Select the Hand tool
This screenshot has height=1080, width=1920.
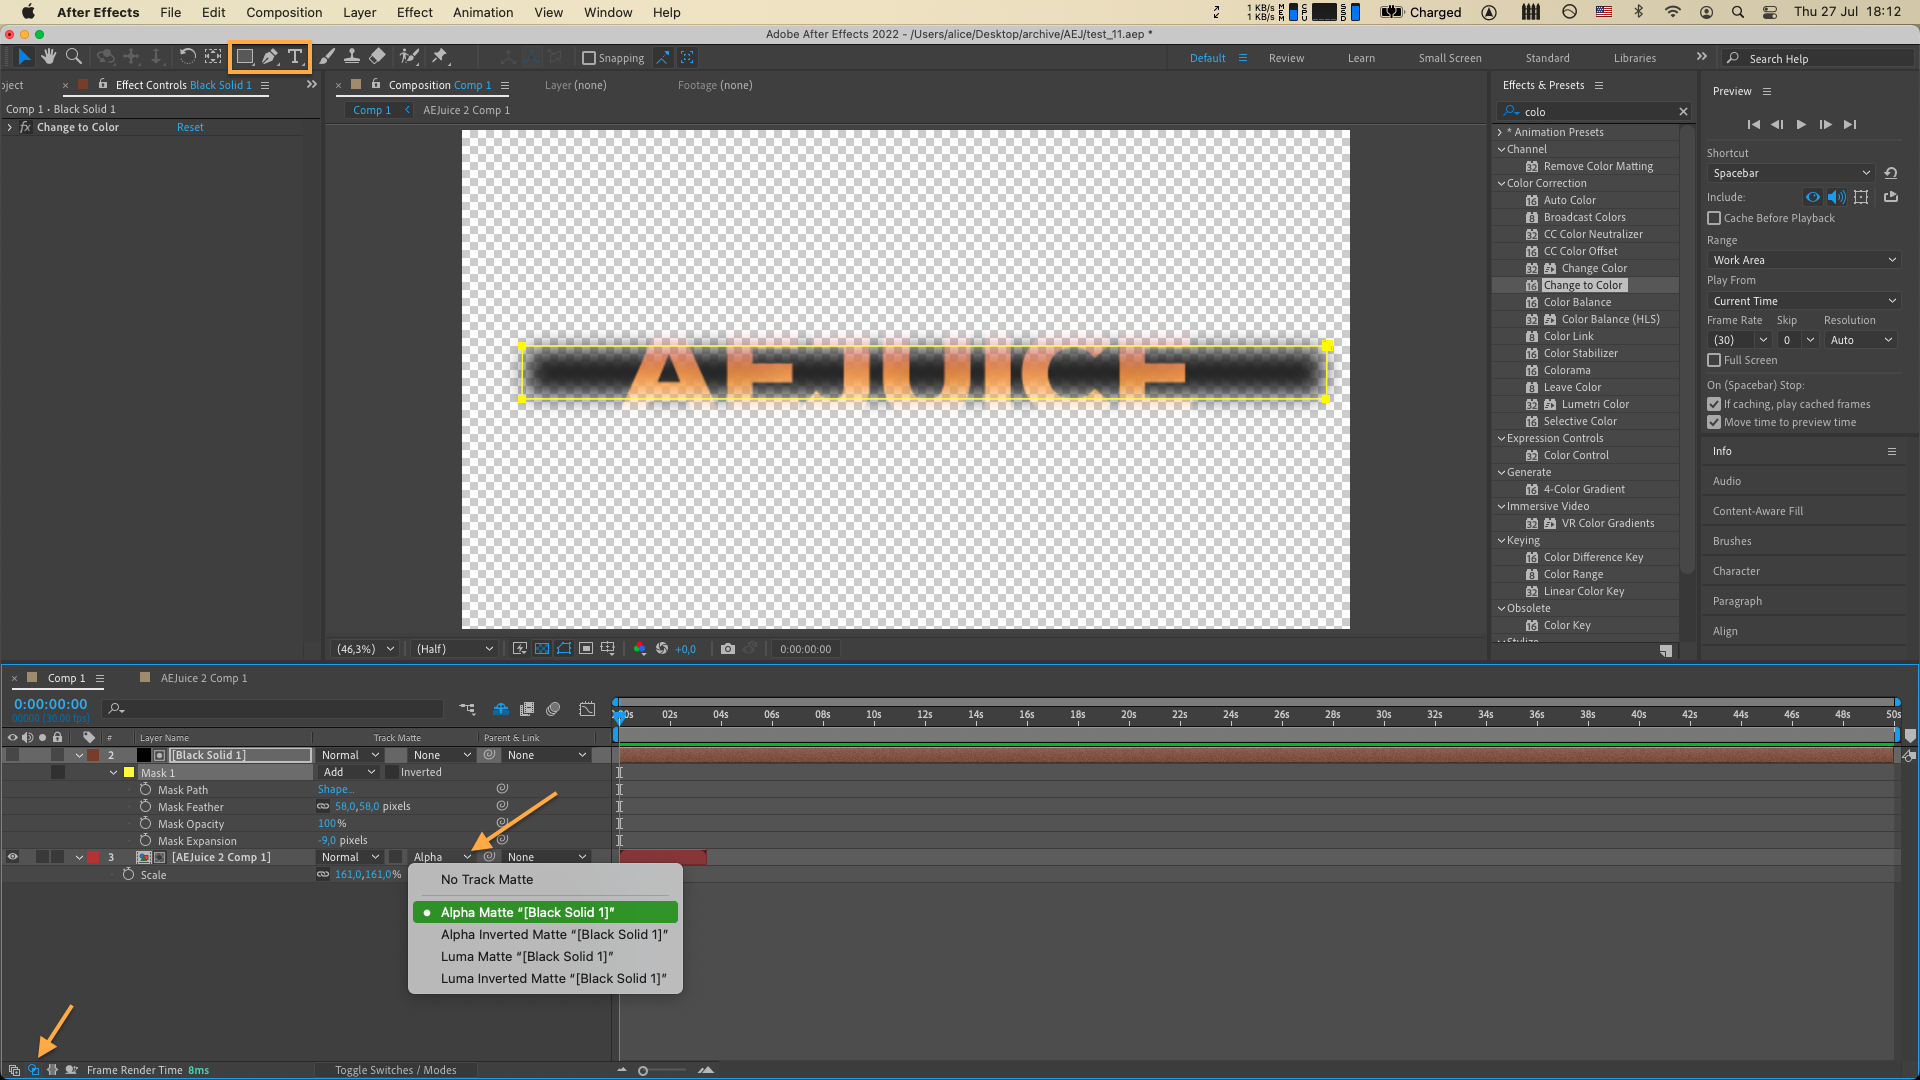[x=48, y=57]
